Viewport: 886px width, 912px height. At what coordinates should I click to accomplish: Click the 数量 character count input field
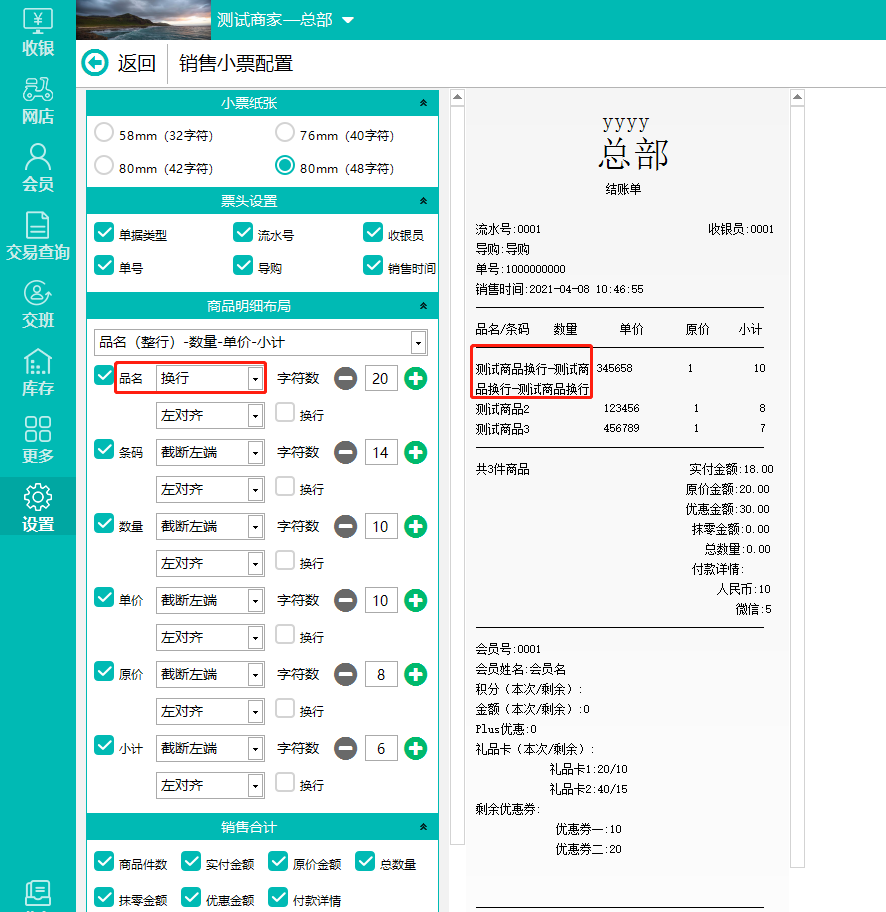[381, 526]
